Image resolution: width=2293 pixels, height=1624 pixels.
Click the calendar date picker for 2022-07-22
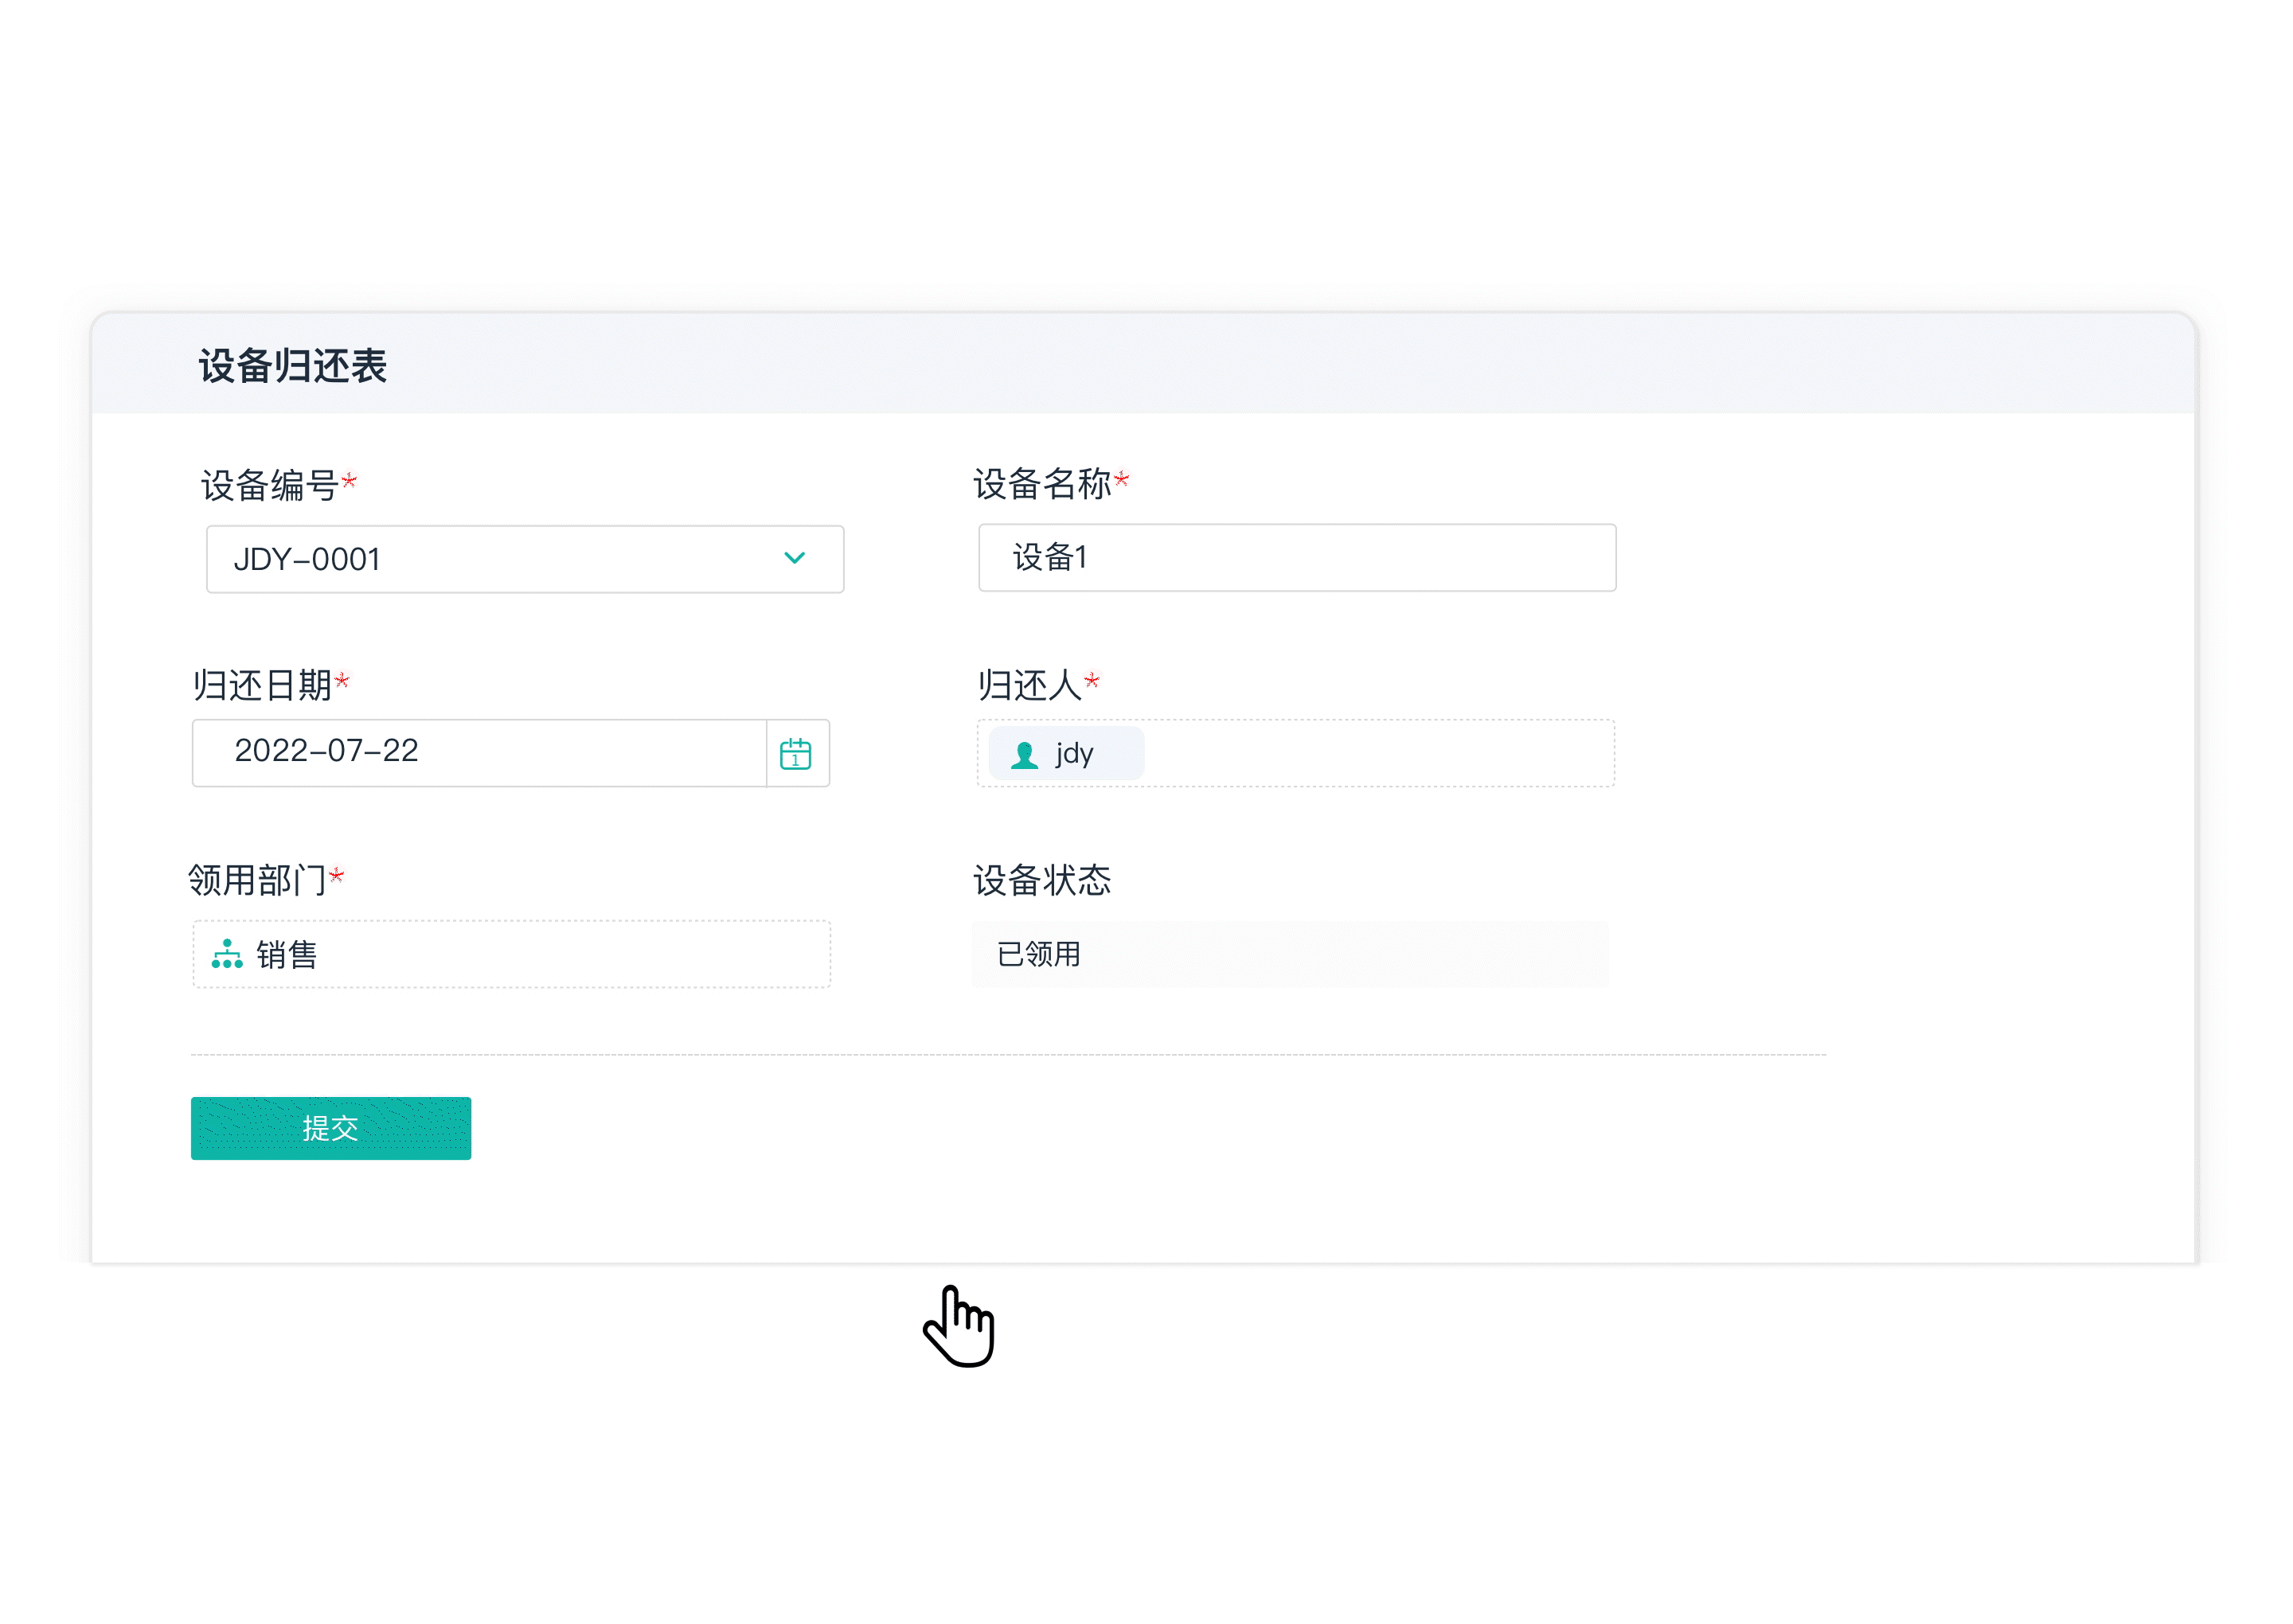[x=795, y=753]
